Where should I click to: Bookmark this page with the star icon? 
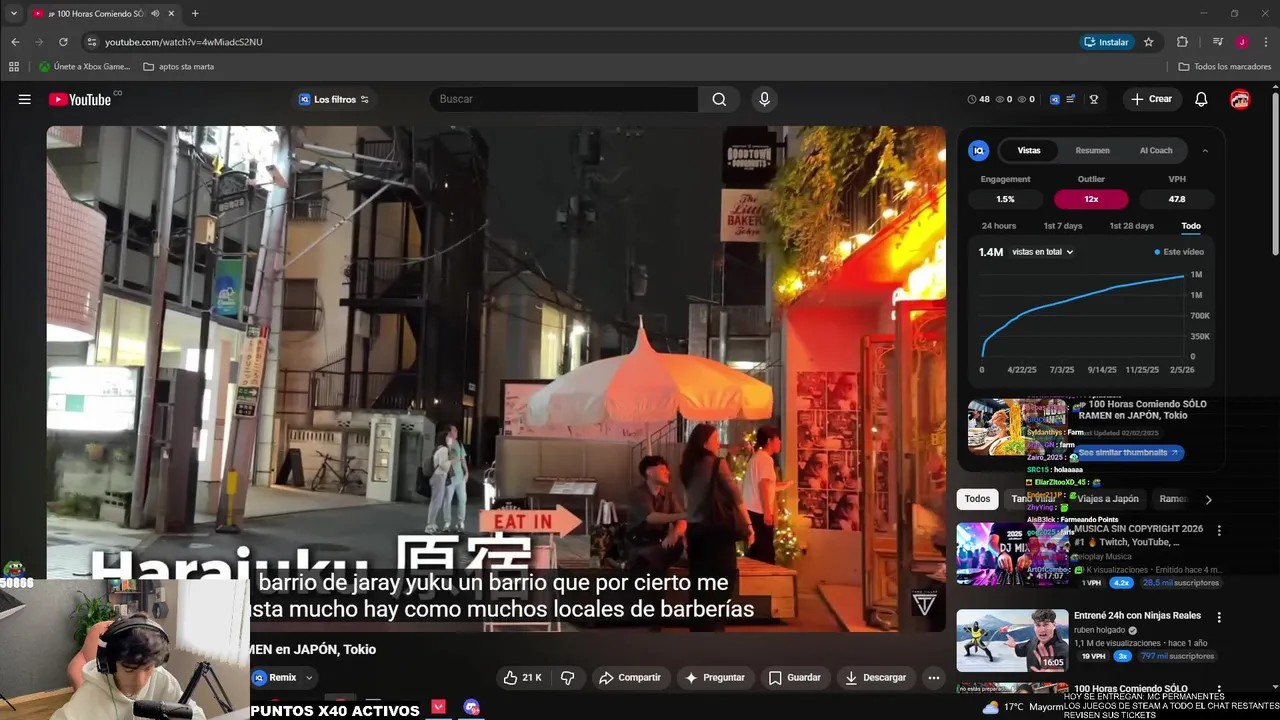1149,42
